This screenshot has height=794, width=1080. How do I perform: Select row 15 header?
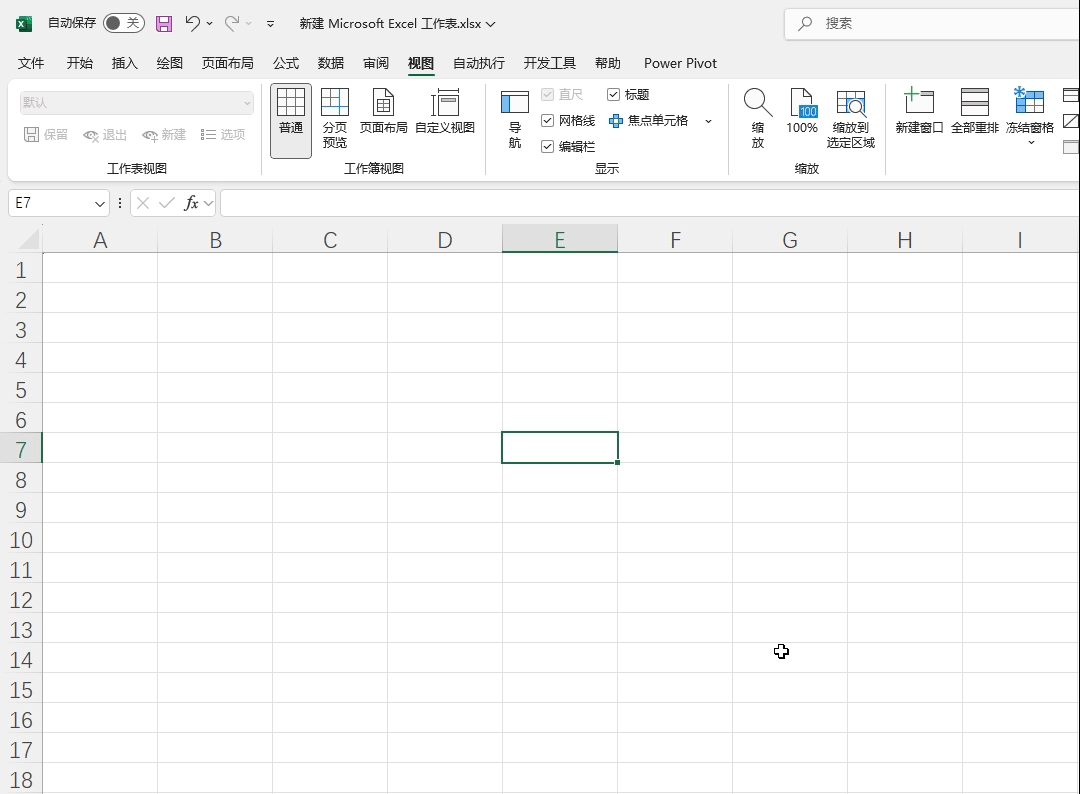pyautogui.click(x=21, y=690)
